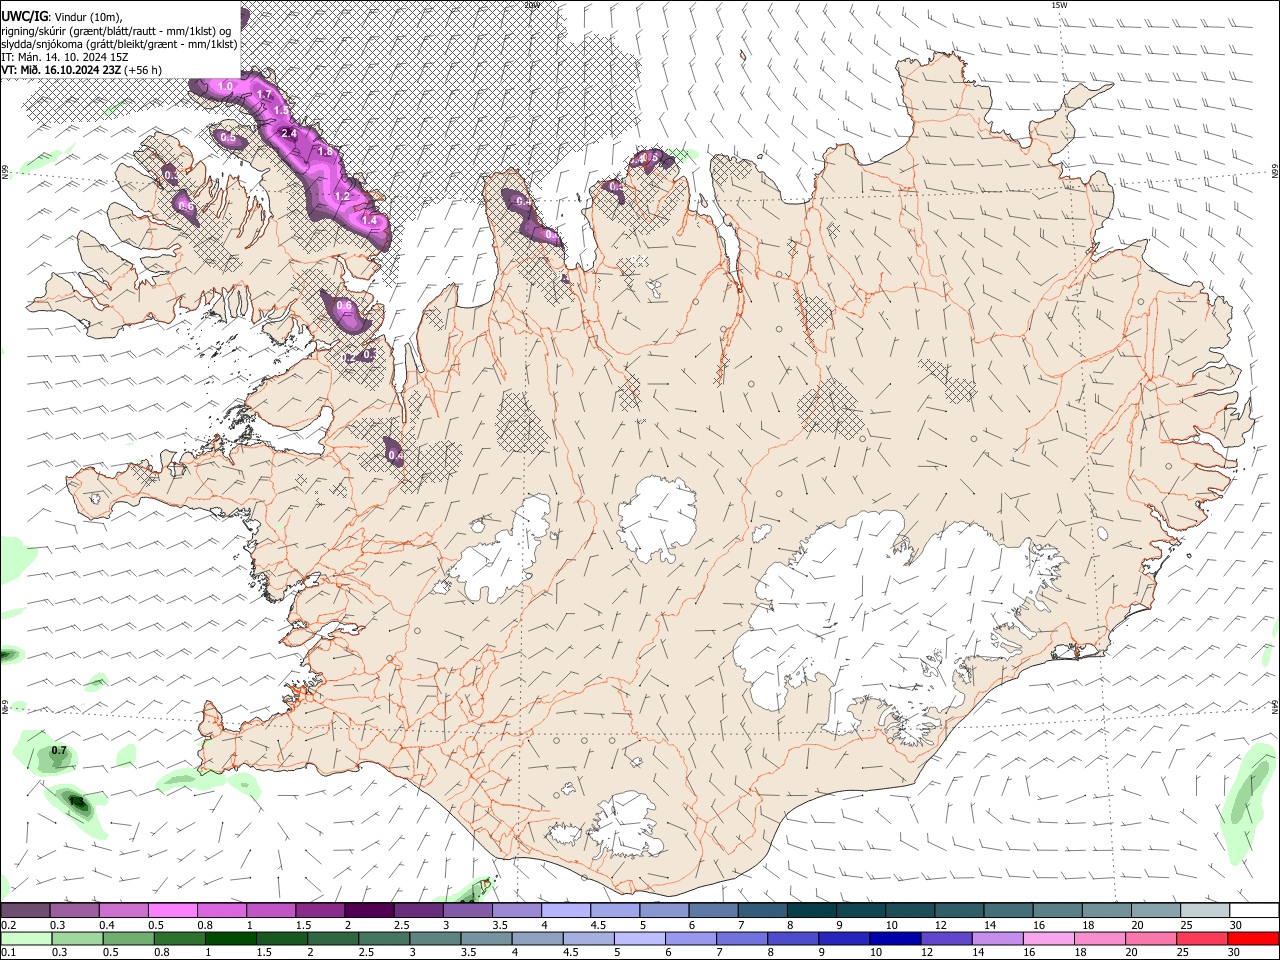
Task: Select the bright magenta snow swatch labelled 0.5
Action: 172,911
